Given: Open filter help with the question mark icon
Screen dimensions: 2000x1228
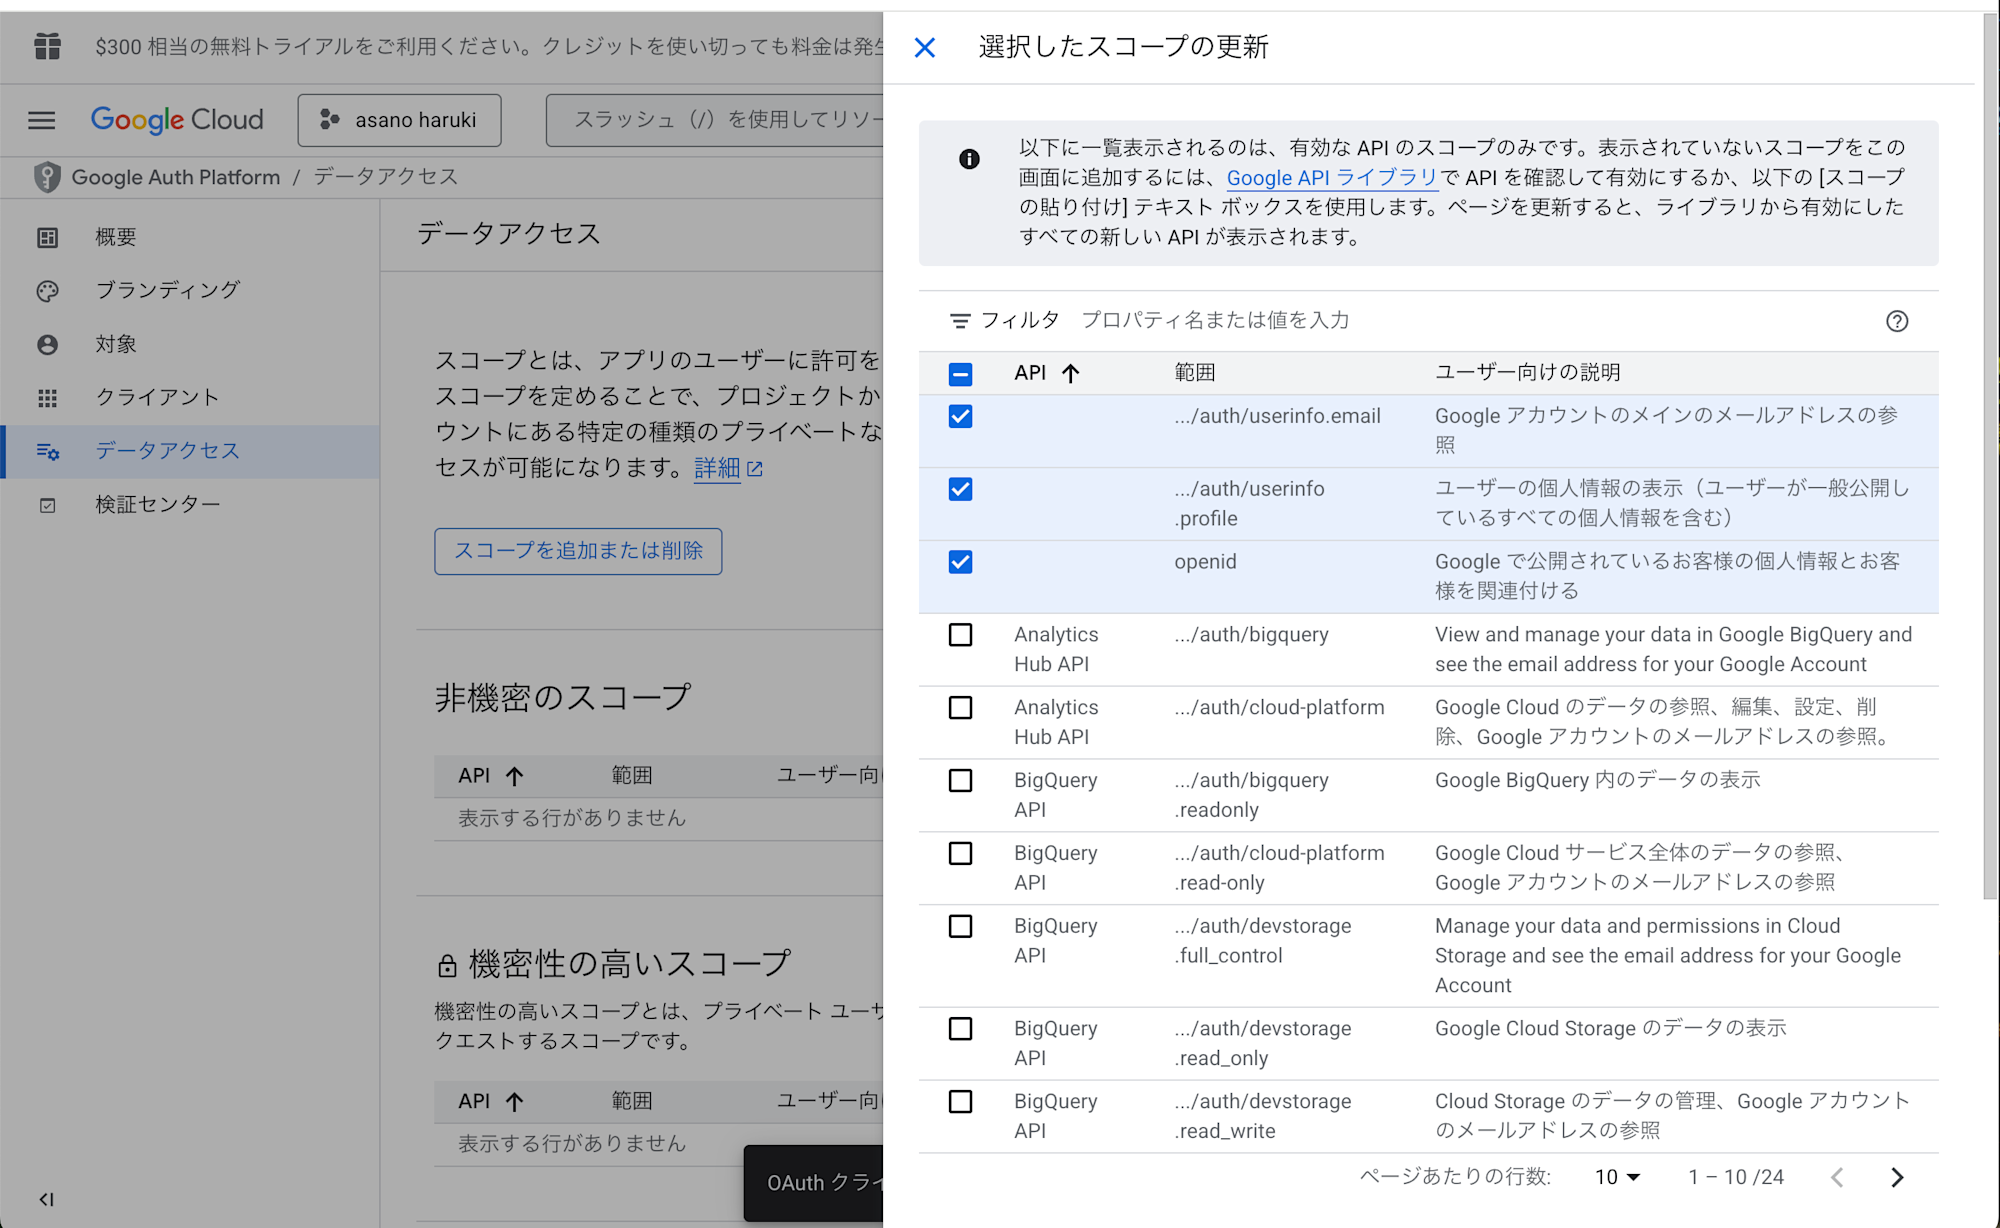Looking at the screenshot, I should point(1897,321).
